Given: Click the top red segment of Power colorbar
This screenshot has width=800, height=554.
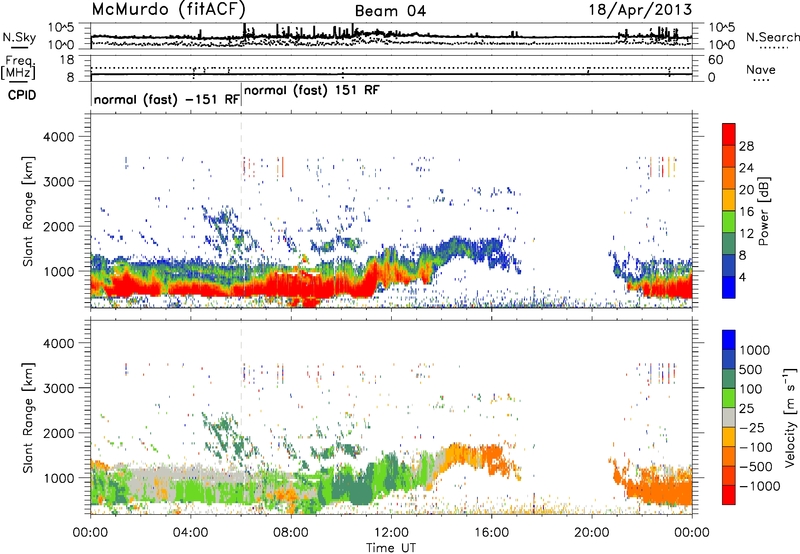Looking at the screenshot, I should [729, 135].
